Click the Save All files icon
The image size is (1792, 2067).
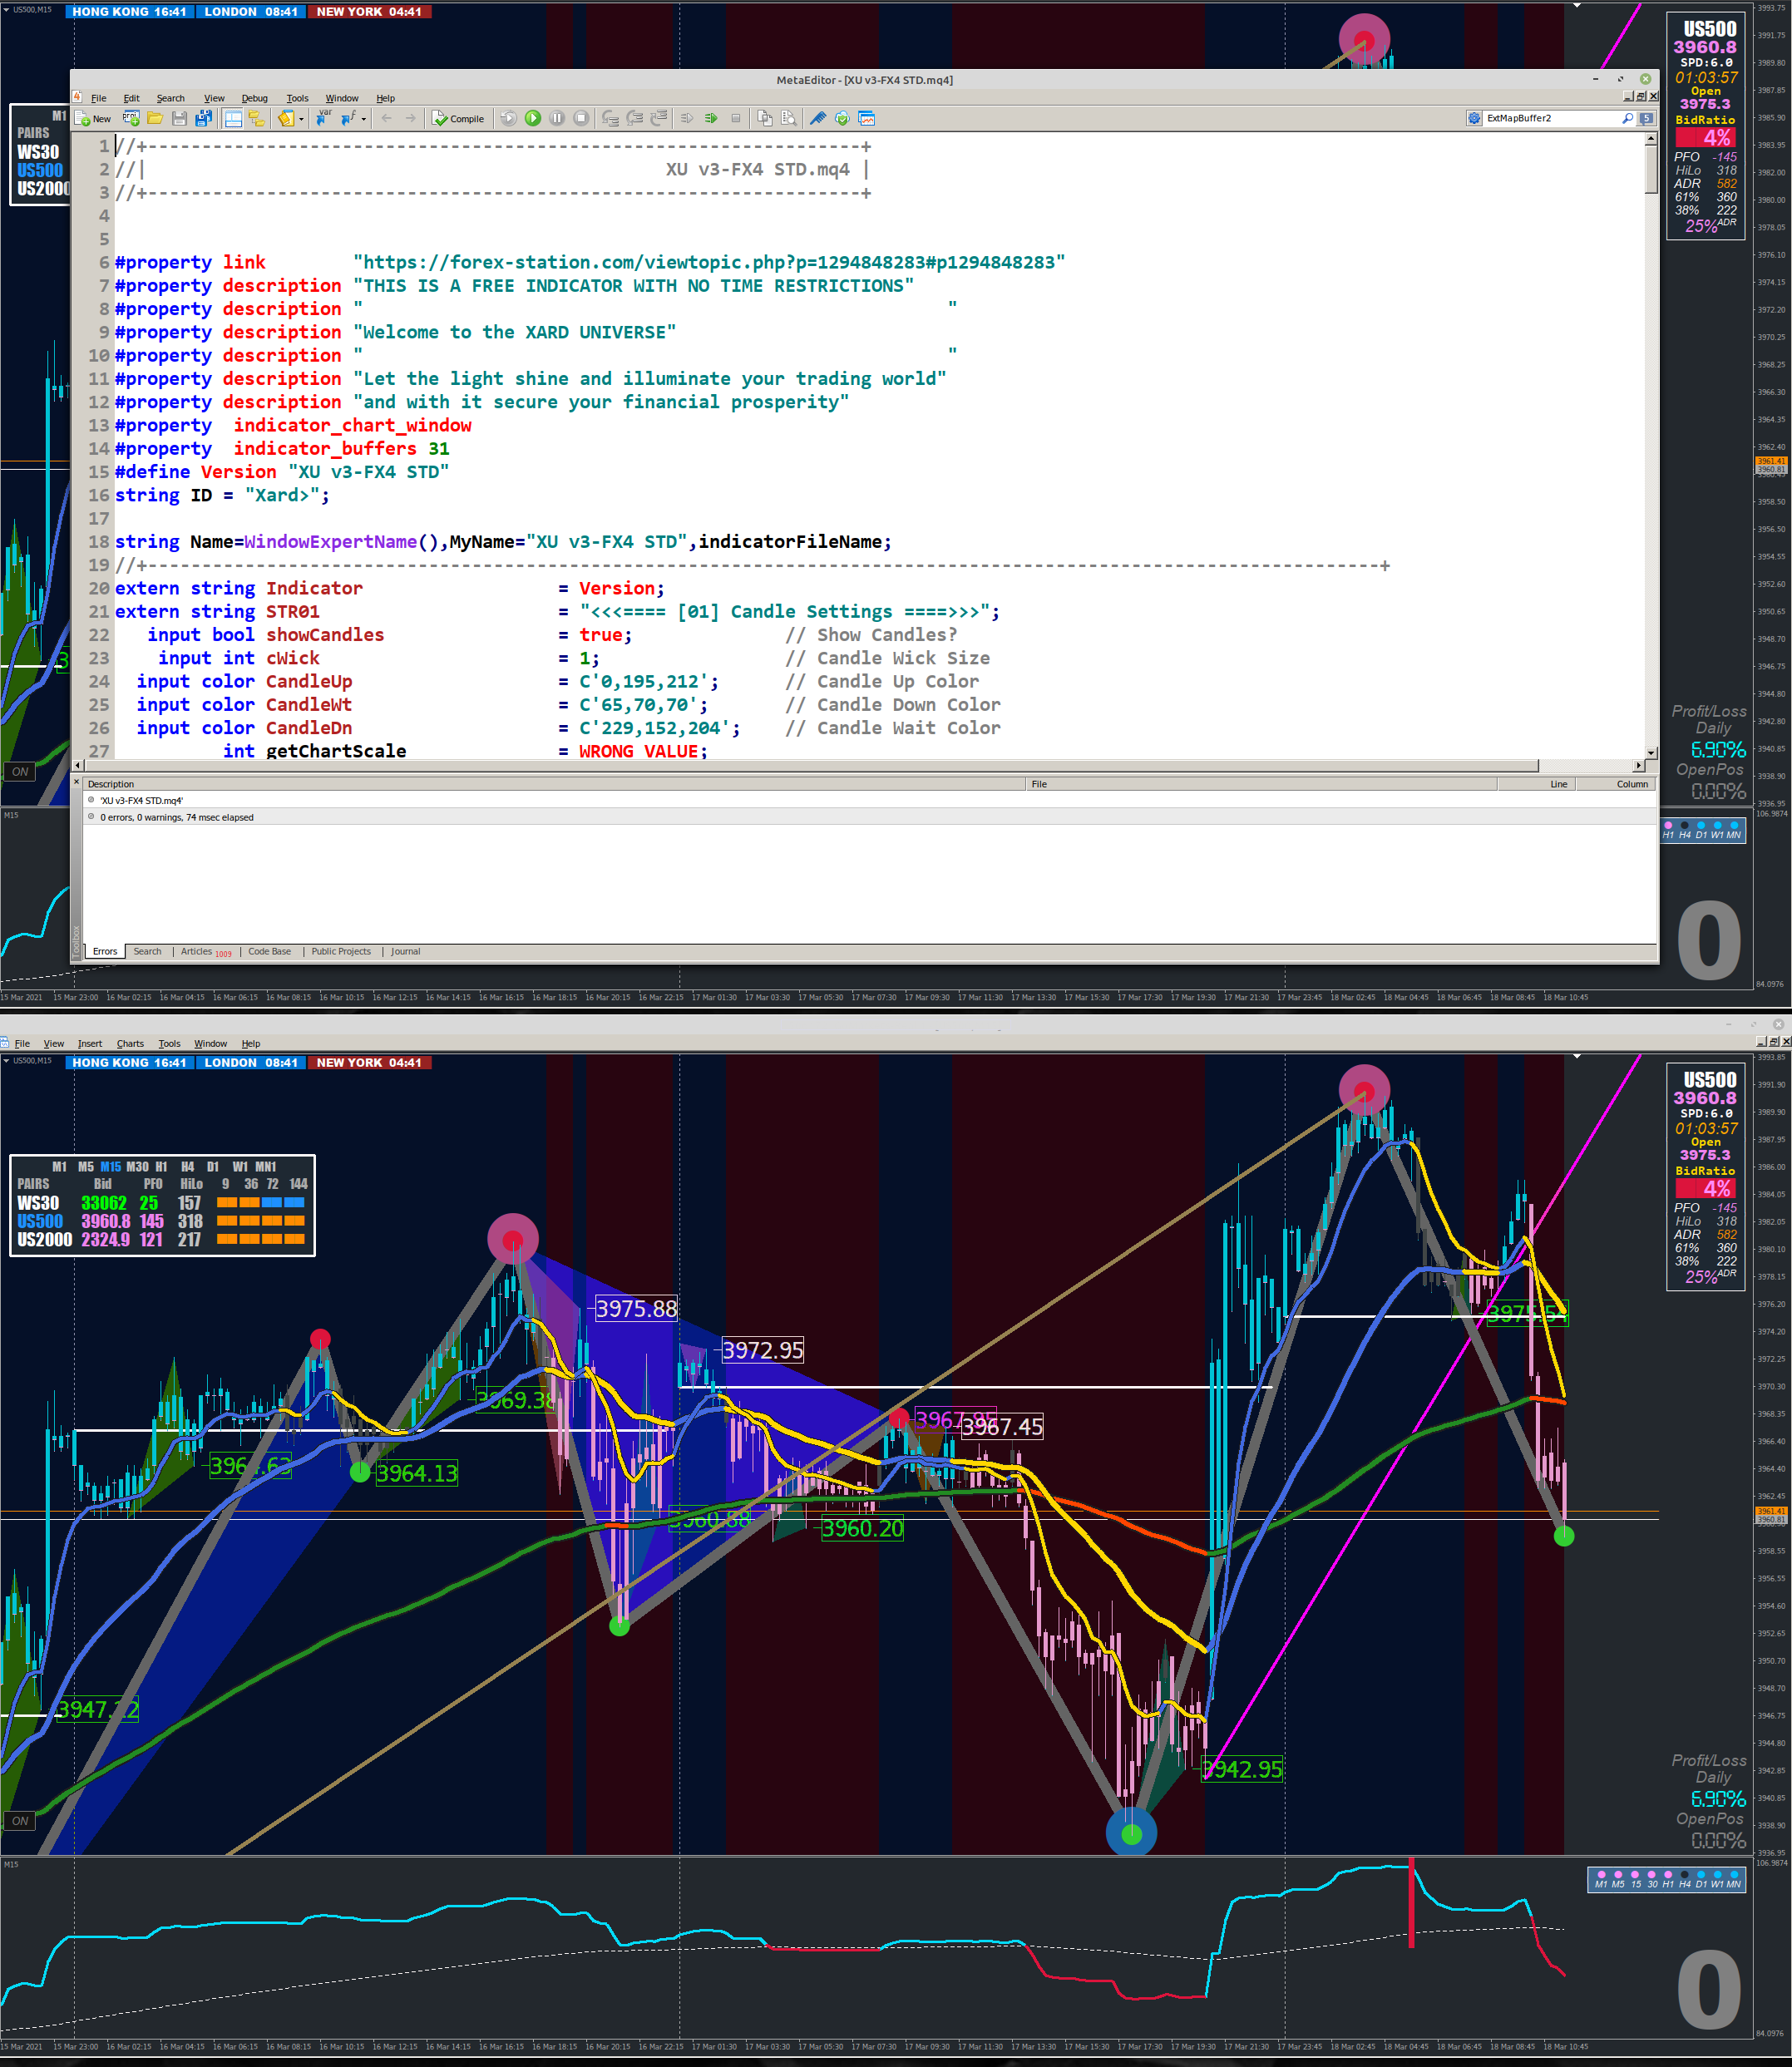tap(204, 118)
